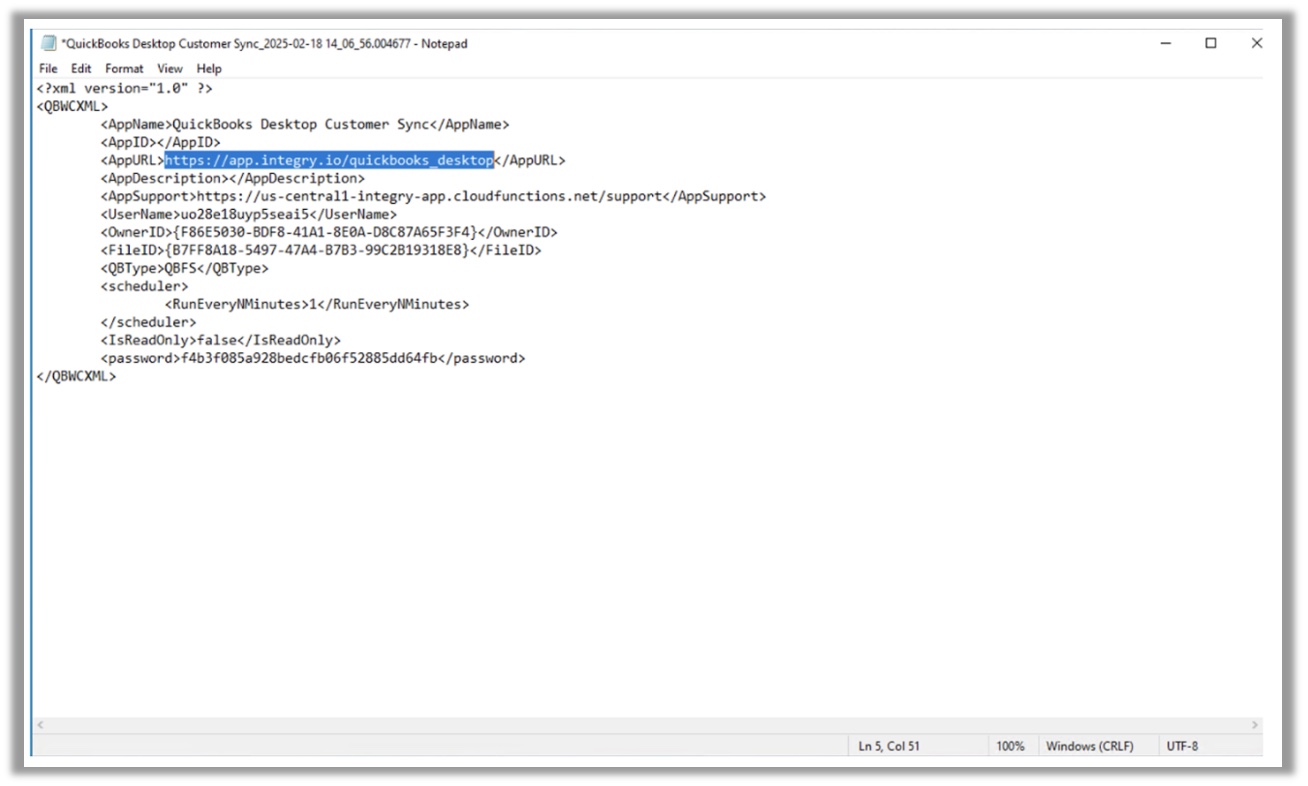Click the QBType value QBFS
The width and height of the screenshot is (1308, 786).
point(181,268)
